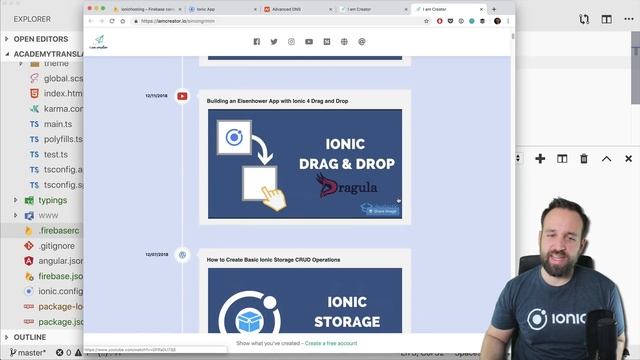Expand the typings folder

coord(16,200)
